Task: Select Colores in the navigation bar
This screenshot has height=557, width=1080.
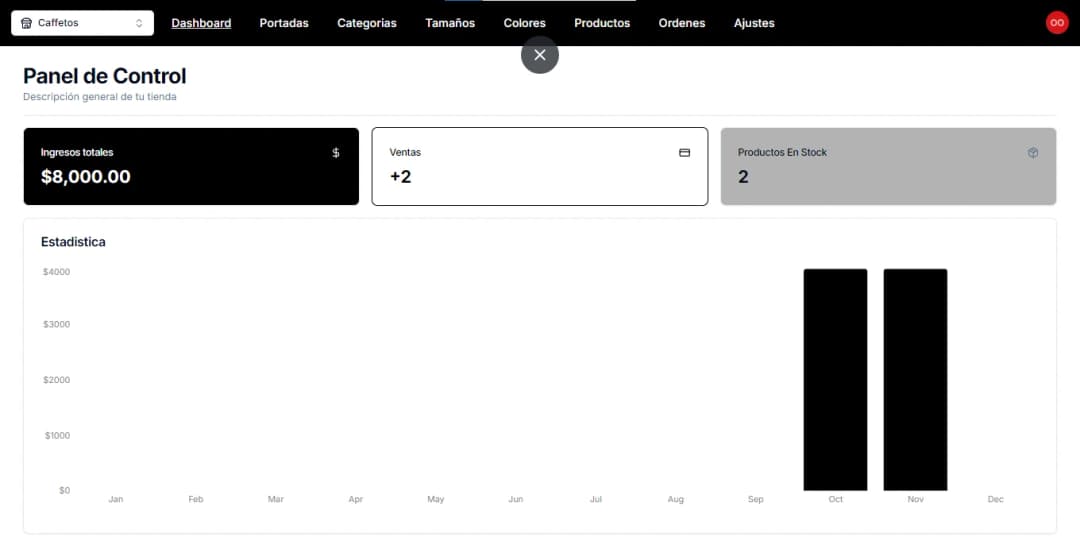Action: (x=525, y=23)
